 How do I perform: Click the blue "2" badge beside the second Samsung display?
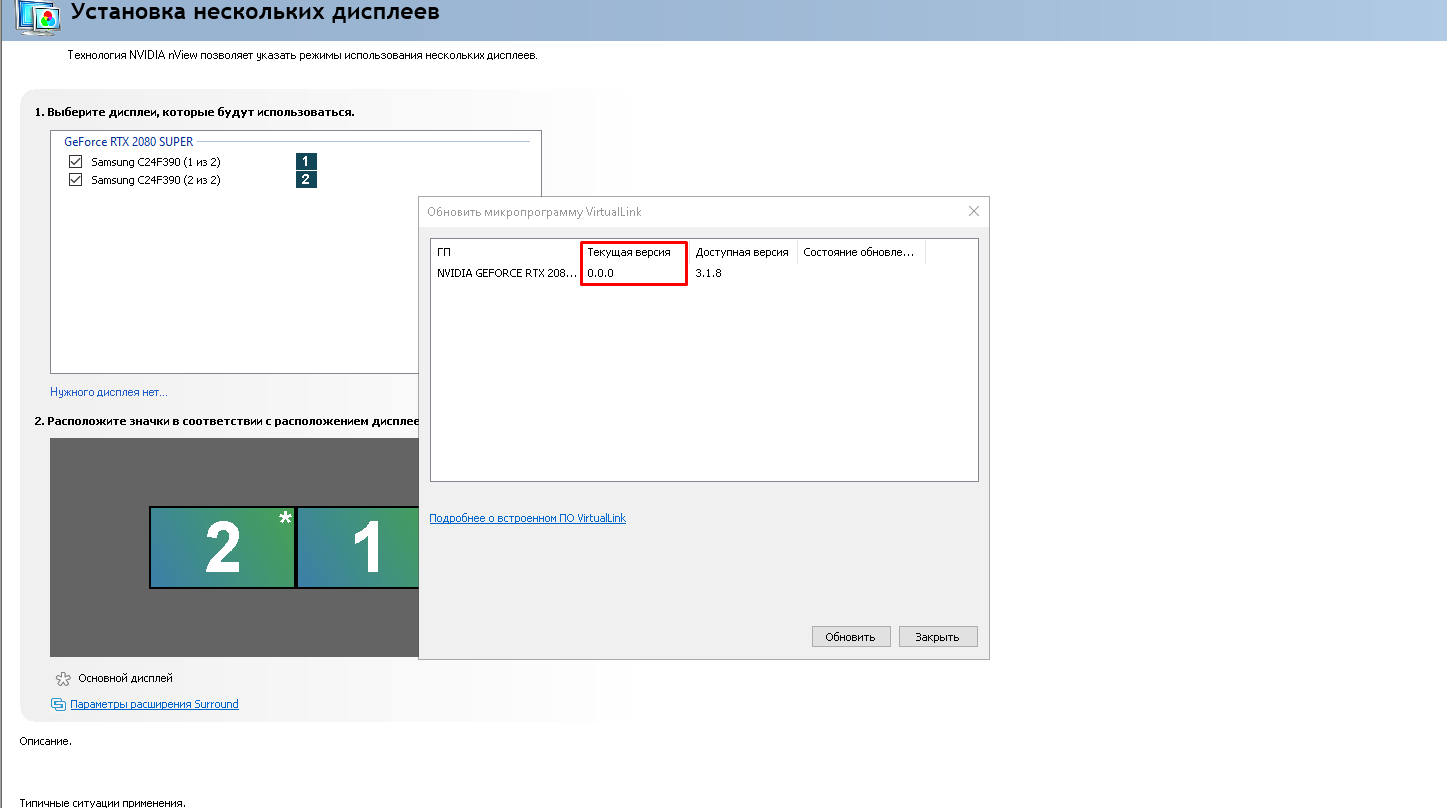305,179
